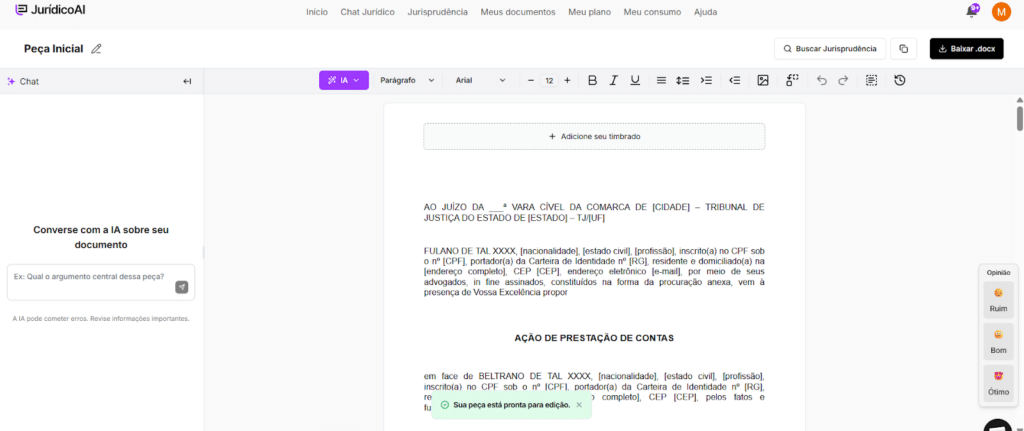Open support chat bubble bottom-right
This screenshot has width=1024, height=431.
click(x=997, y=425)
